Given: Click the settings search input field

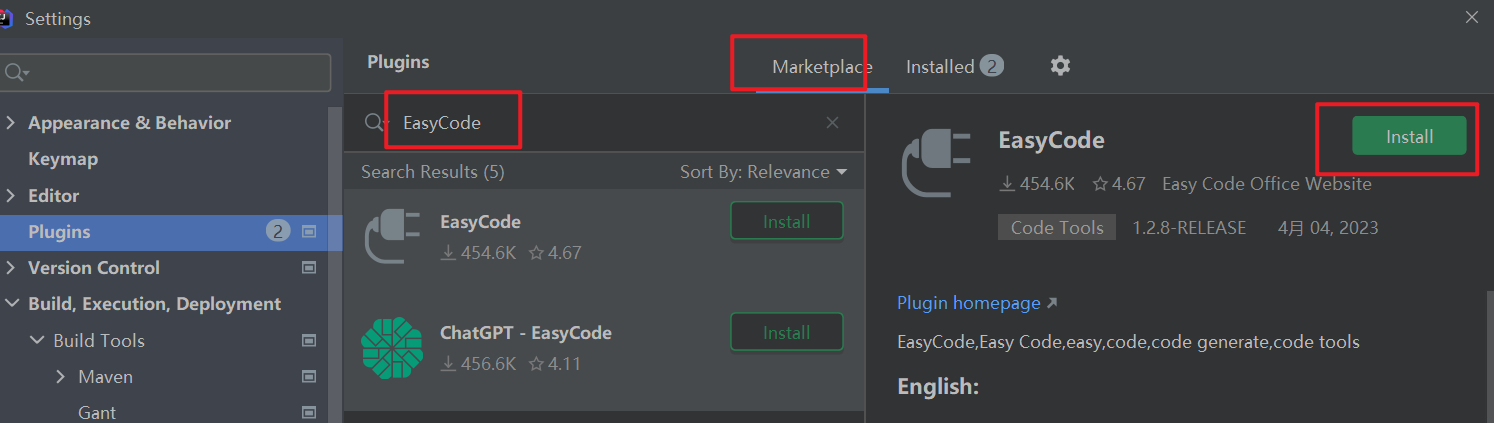Looking at the screenshot, I should click(x=166, y=73).
